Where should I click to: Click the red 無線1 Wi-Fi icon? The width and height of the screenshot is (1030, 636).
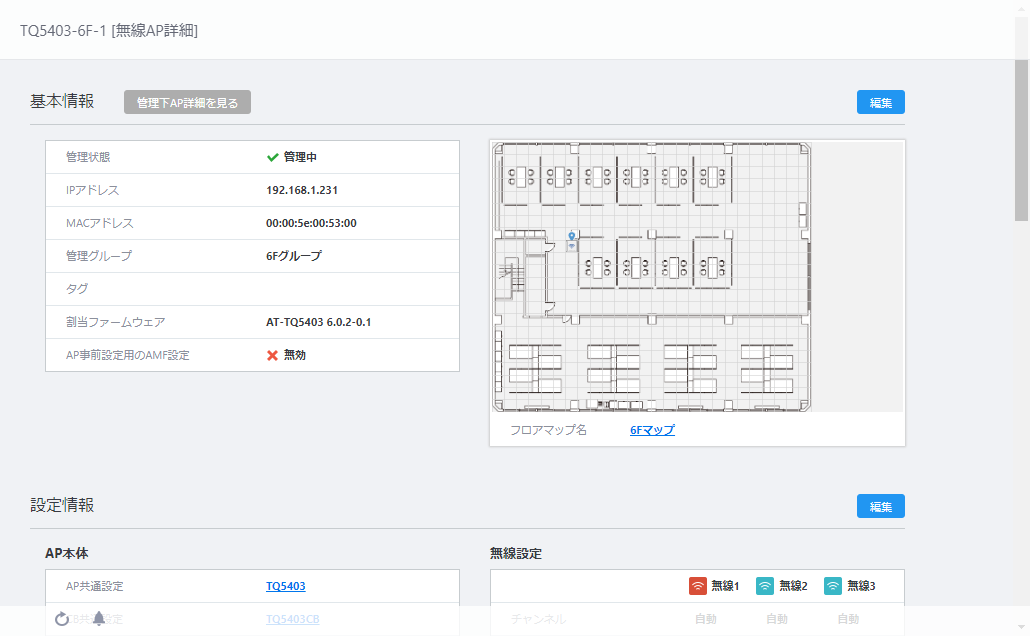pyautogui.click(x=698, y=586)
